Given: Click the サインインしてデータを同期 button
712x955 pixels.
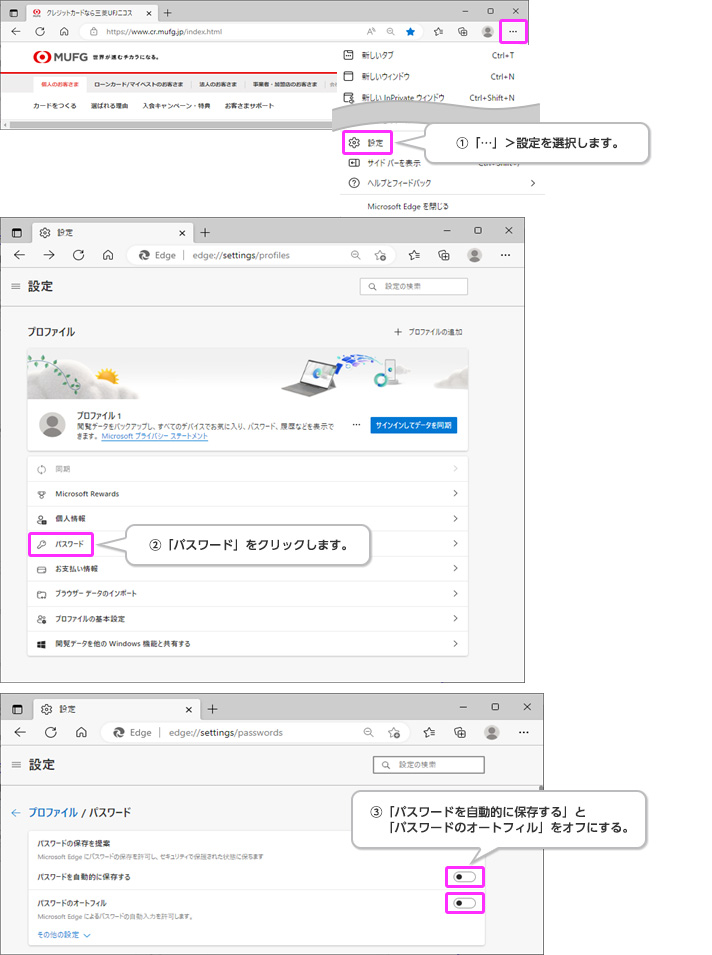Looking at the screenshot, I should tap(414, 425).
